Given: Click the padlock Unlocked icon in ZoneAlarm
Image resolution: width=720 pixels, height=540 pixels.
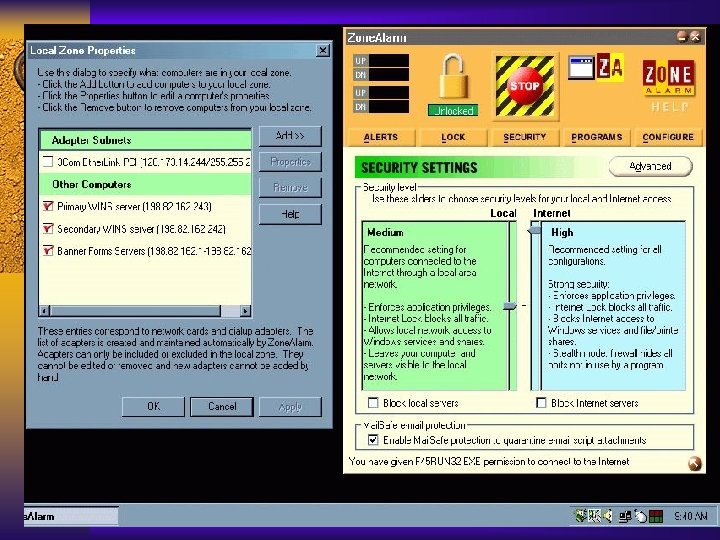Looking at the screenshot, I should (454, 84).
